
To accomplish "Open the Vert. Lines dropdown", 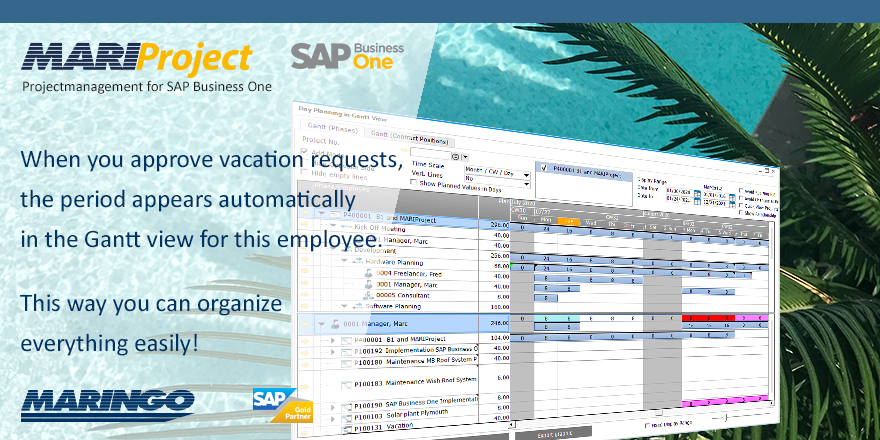I will pyautogui.click(x=497, y=181).
